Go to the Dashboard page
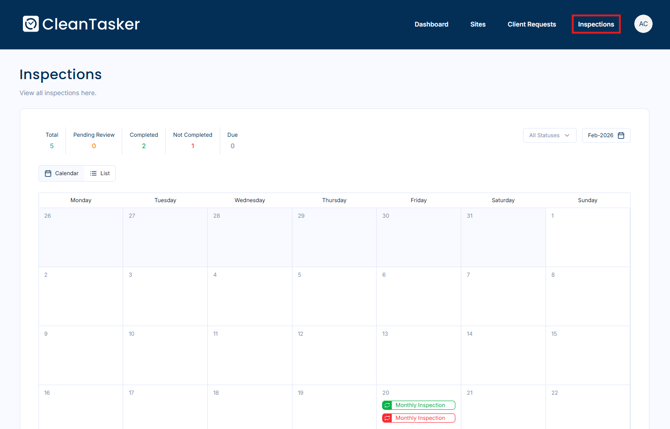 (x=431, y=24)
